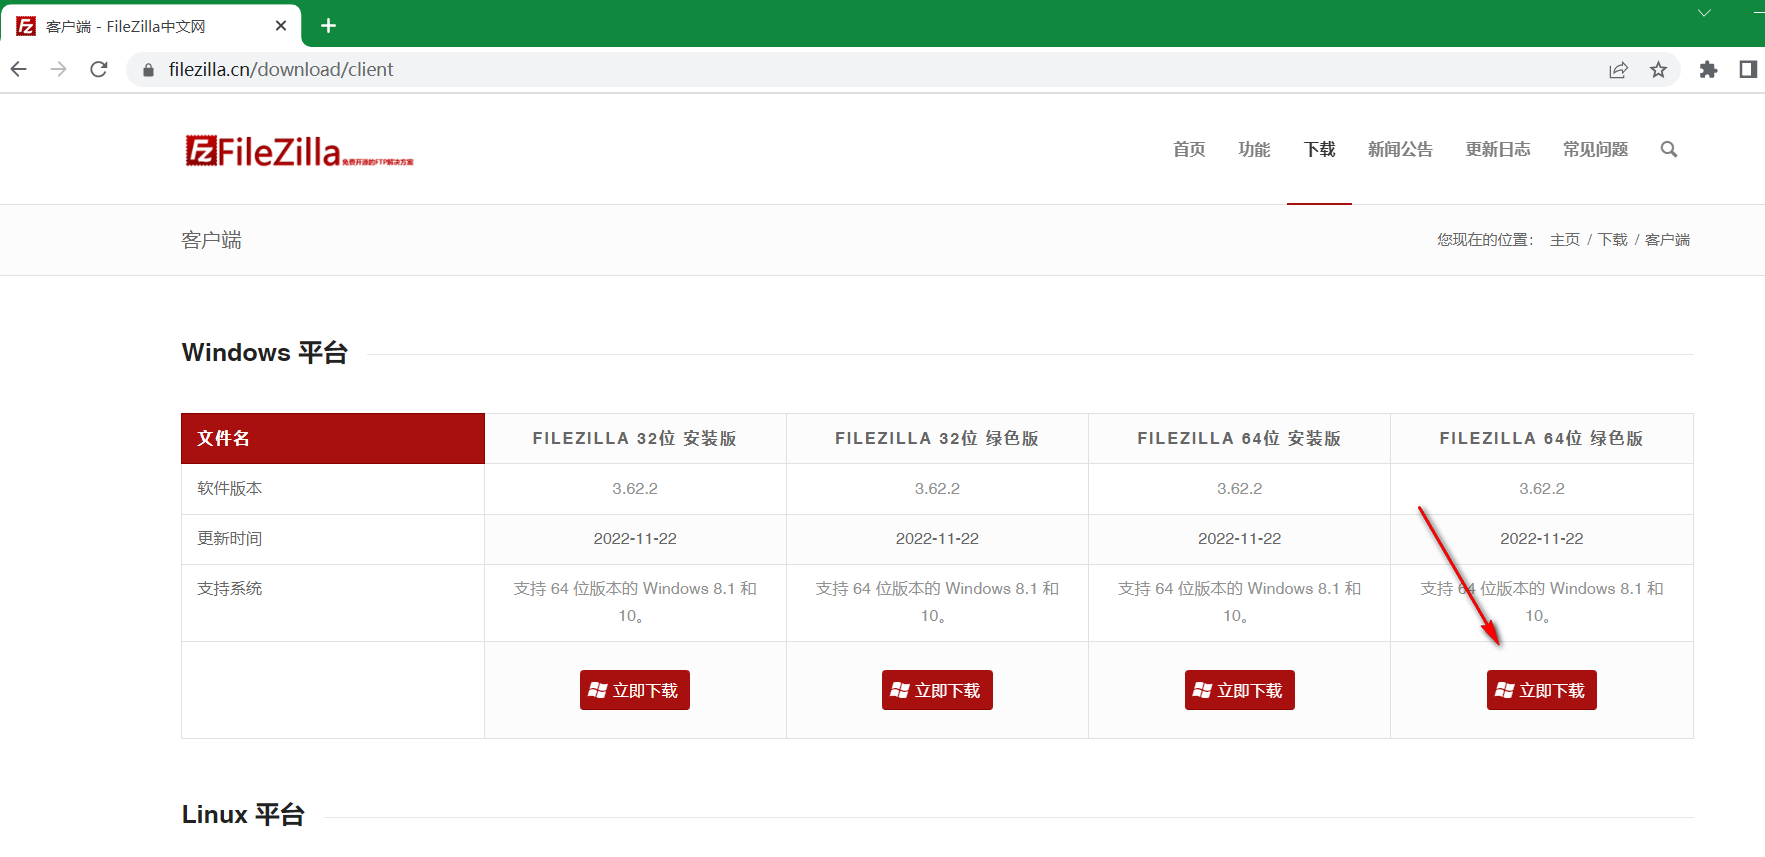Click the FILEZILLA 32位 绿色版 column header
1765x857 pixels.
coord(937,439)
